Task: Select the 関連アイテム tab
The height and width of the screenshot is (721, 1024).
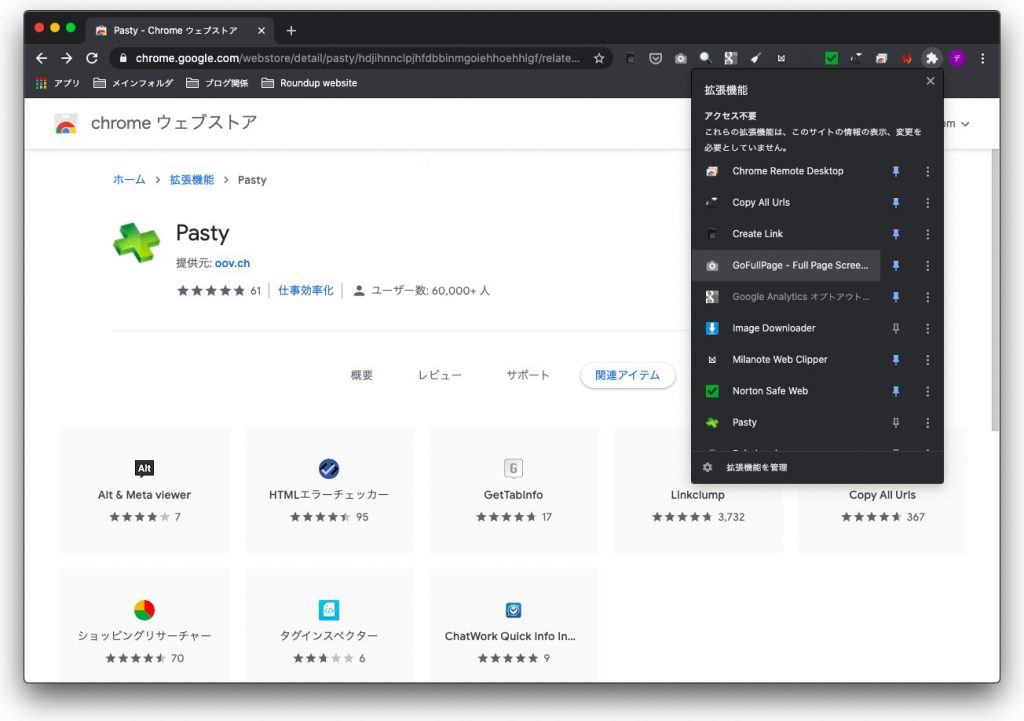Action: [628, 375]
